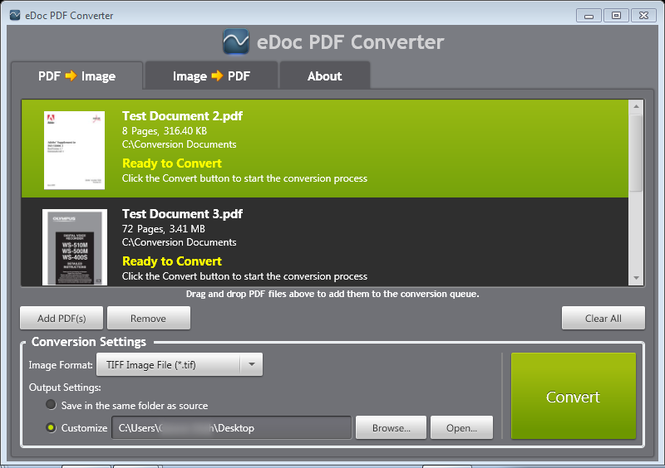665x468 pixels.
Task: Click the Browse... button
Action: [391, 428]
